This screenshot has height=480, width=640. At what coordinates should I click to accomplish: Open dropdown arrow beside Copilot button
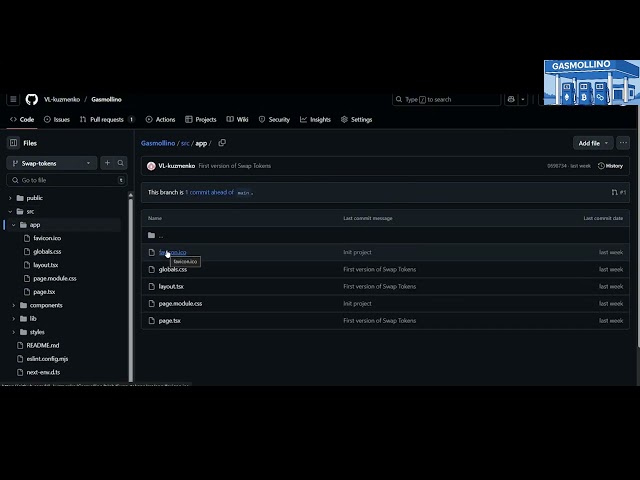tap(523, 99)
